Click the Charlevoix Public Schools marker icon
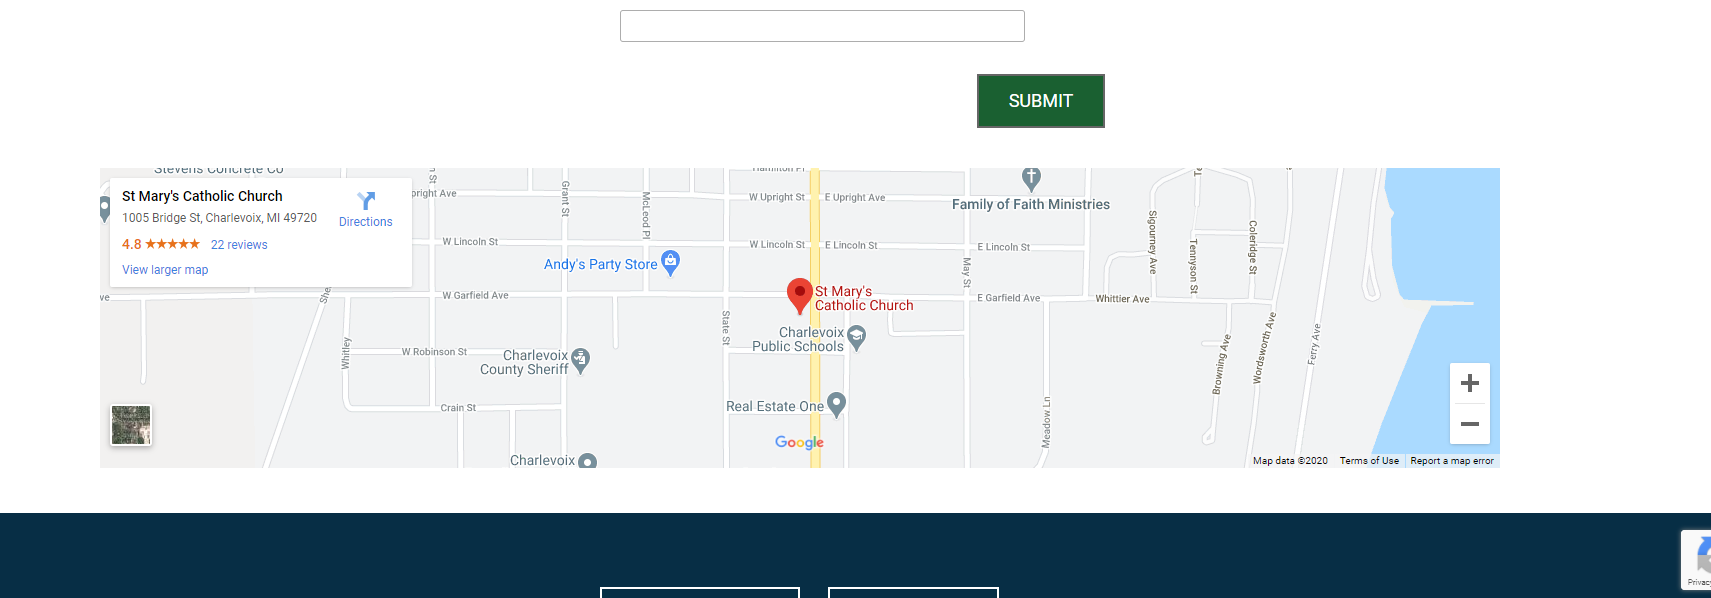Screen dimensions: 1711x598 coord(856,338)
